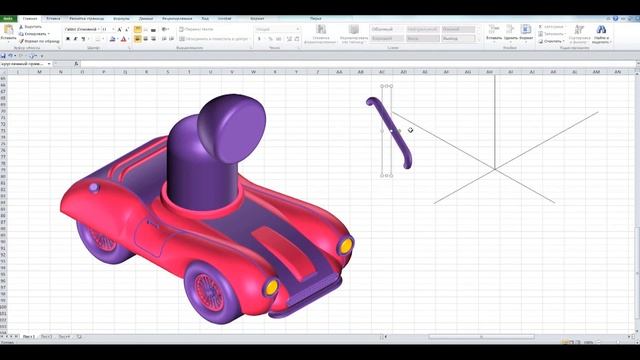Apply the Обычный cell style
Viewport: 640px width, 360px height.
point(387,29)
